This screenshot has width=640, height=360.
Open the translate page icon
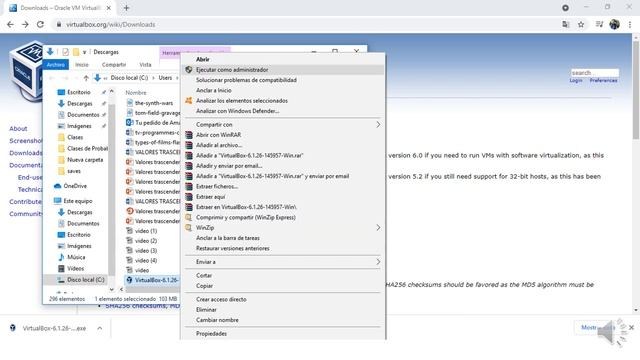(x=566, y=24)
